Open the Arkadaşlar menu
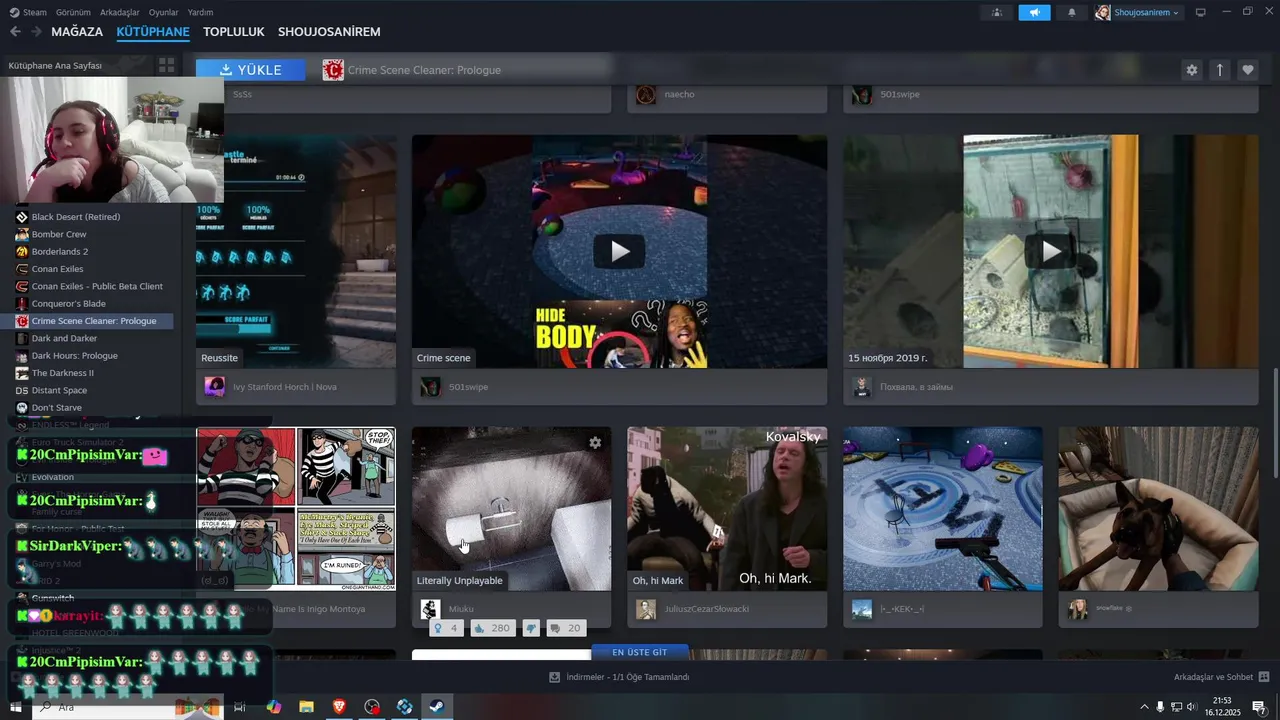 [120, 13]
